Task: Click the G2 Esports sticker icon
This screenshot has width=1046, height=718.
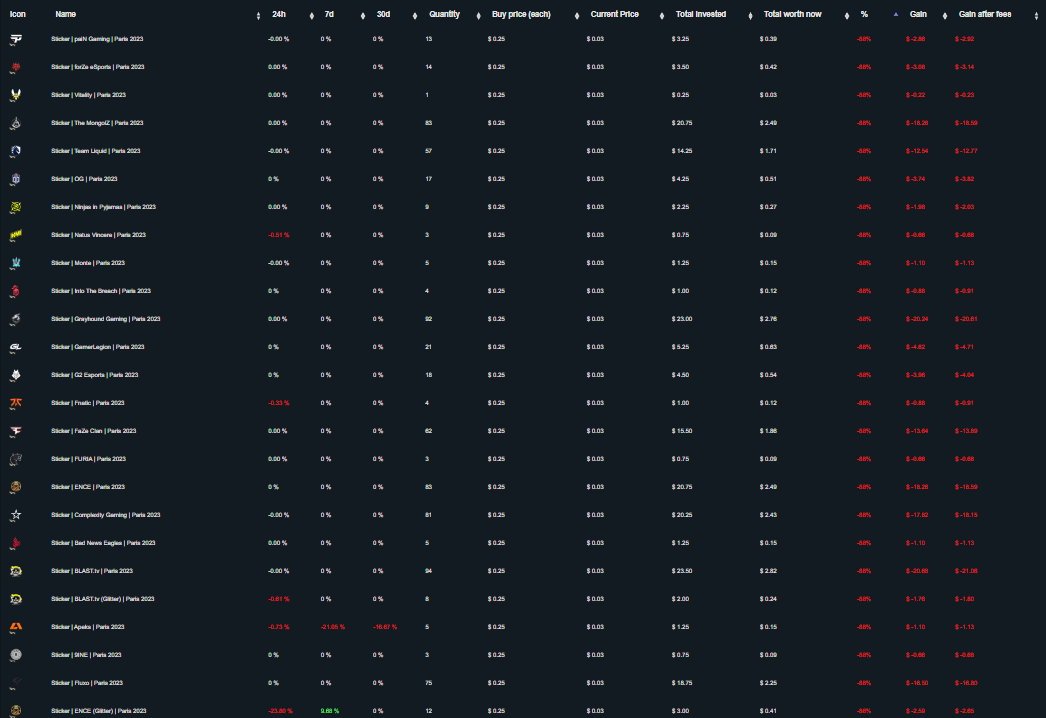Action: coord(16,376)
